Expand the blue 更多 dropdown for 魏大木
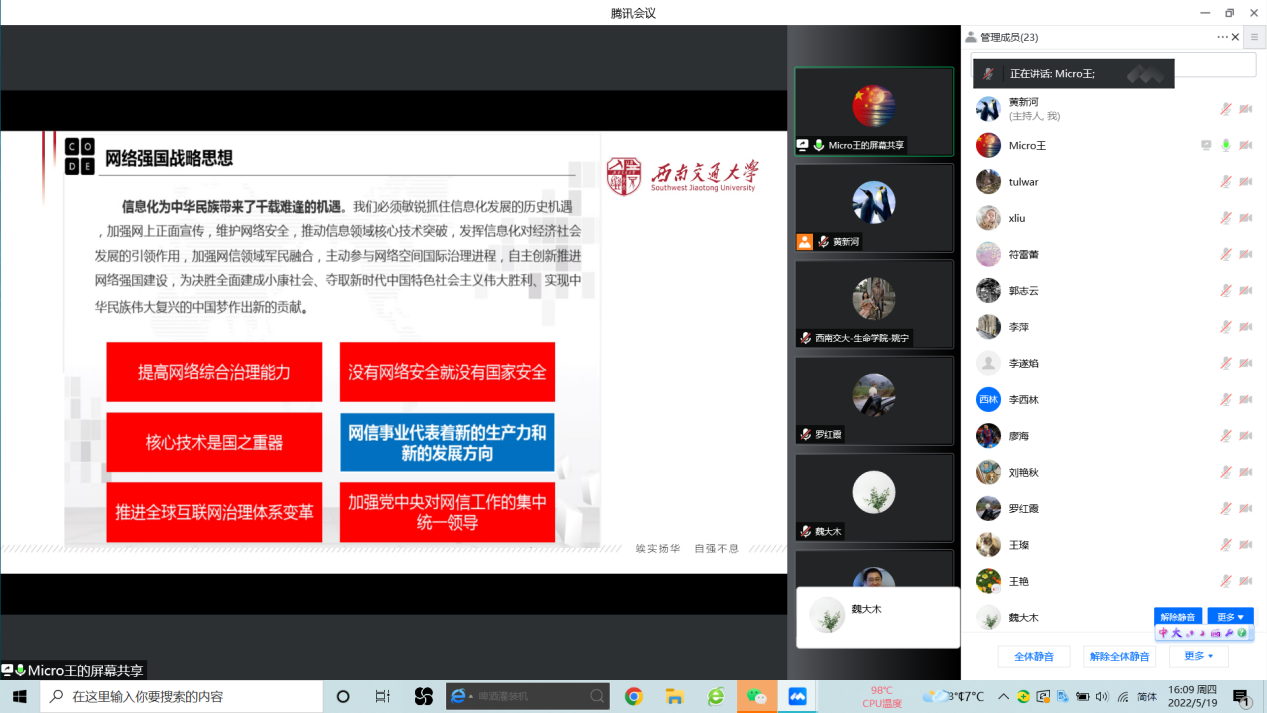This screenshot has width=1267, height=713. (1229, 617)
